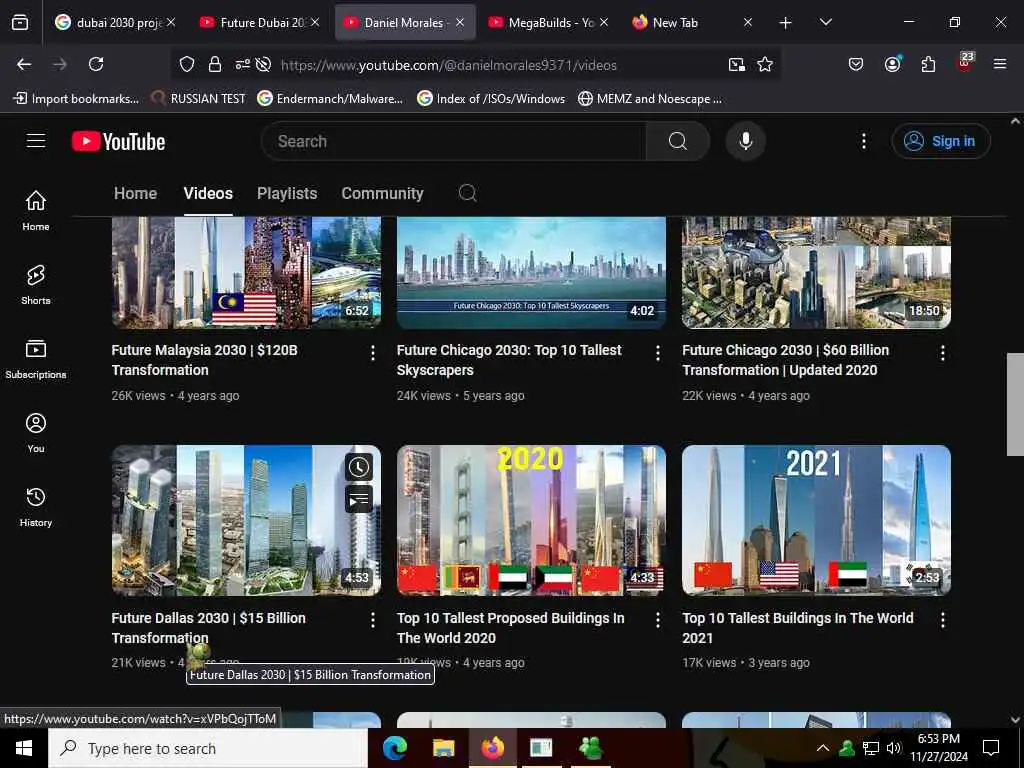Open the You sidebar section
This screenshot has width=1024, height=768.
pos(36,432)
